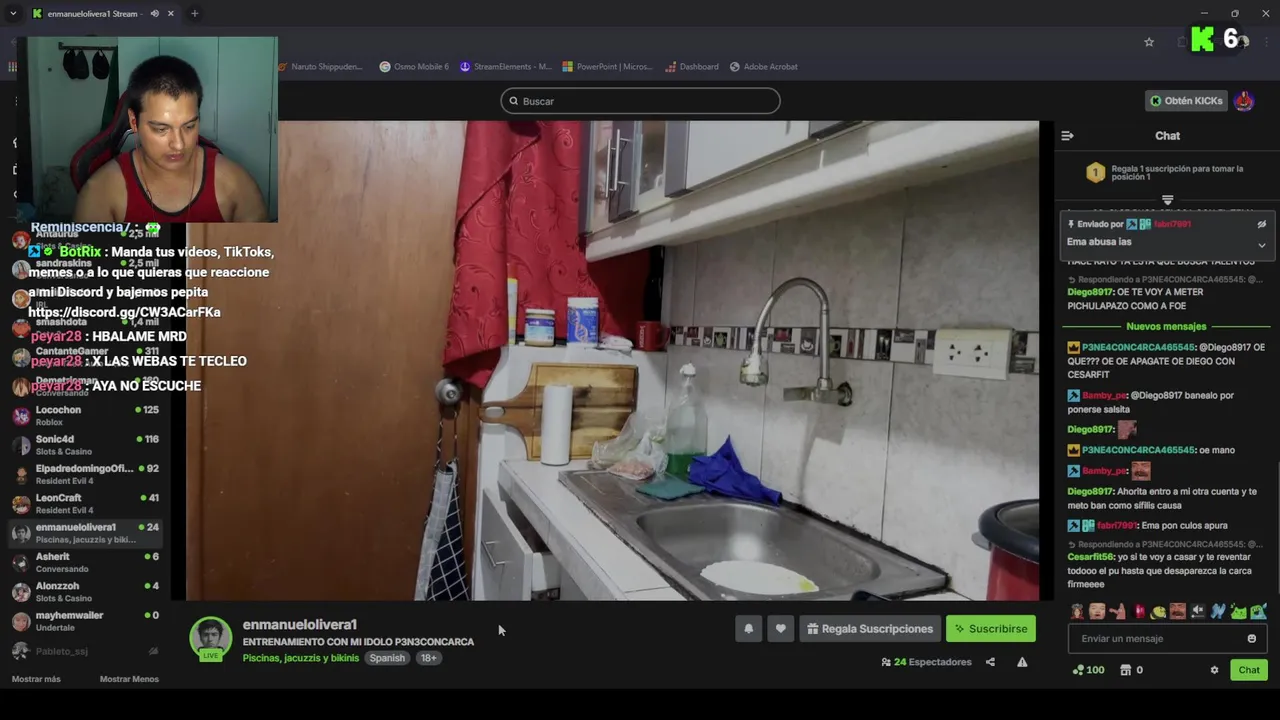Image resolution: width=1280 pixels, height=720 pixels.
Task: Open ElpadredomingoOfi channel in sidebar
Action: [86, 474]
